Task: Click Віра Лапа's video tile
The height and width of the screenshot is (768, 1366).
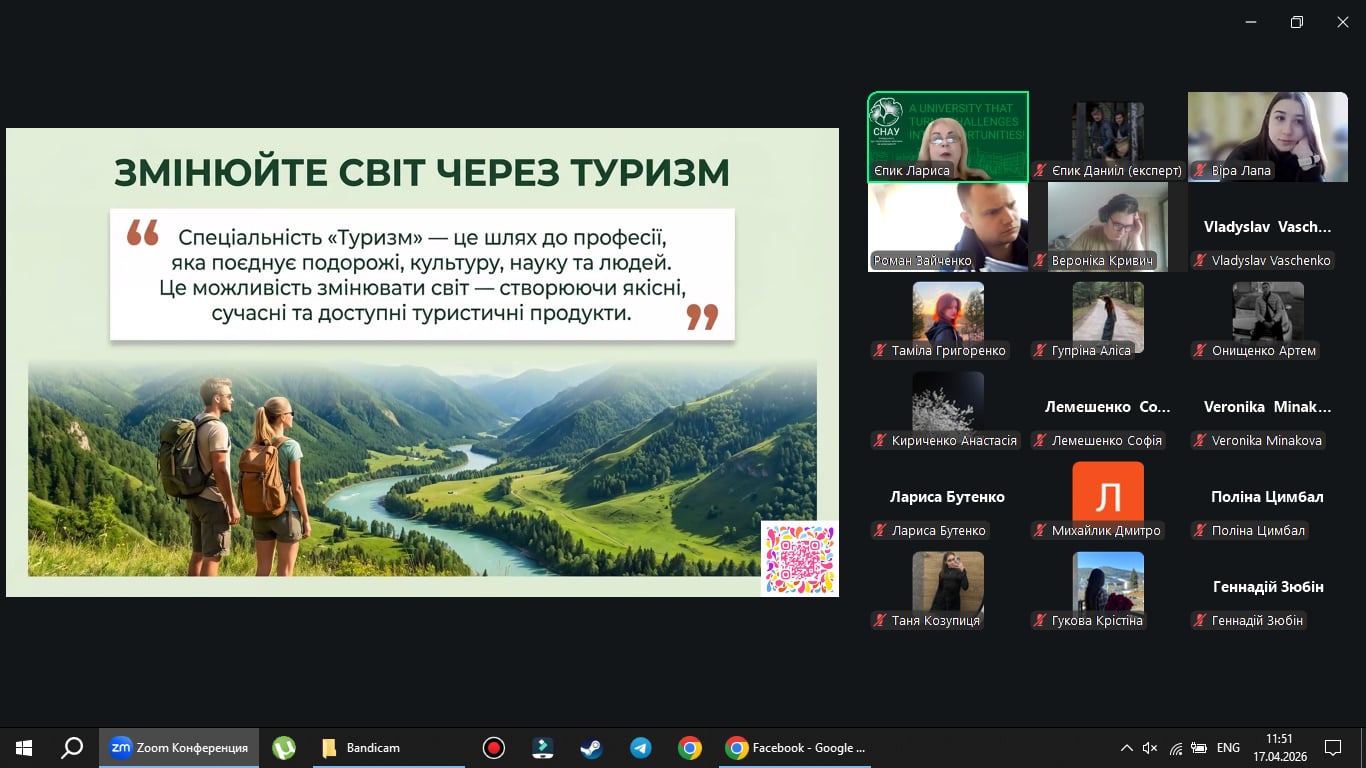Action: [x=1267, y=136]
